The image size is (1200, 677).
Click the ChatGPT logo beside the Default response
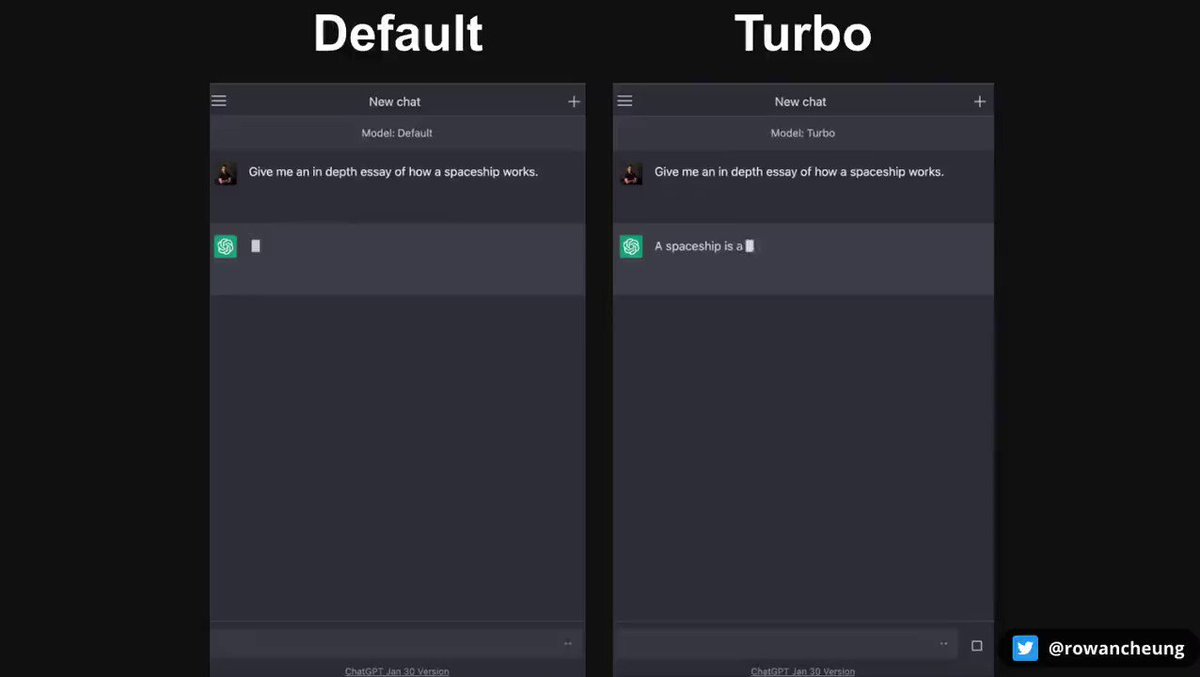225,246
